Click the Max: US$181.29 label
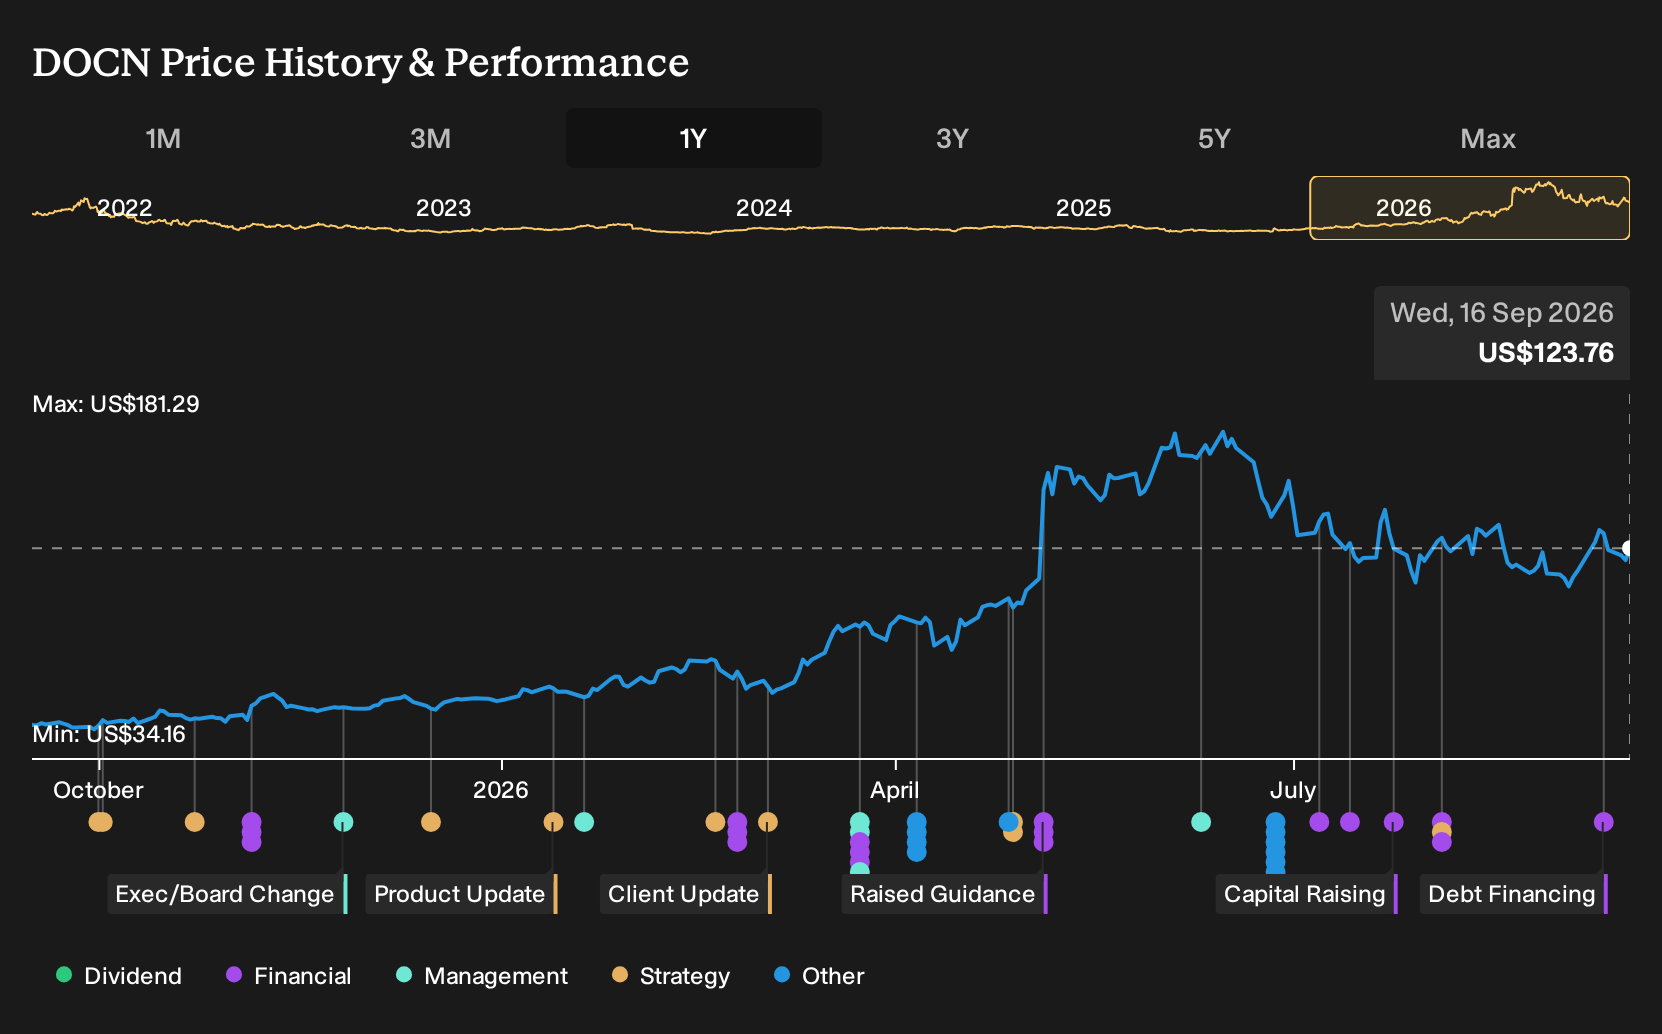Viewport: 1662px width, 1034px height. tap(116, 404)
